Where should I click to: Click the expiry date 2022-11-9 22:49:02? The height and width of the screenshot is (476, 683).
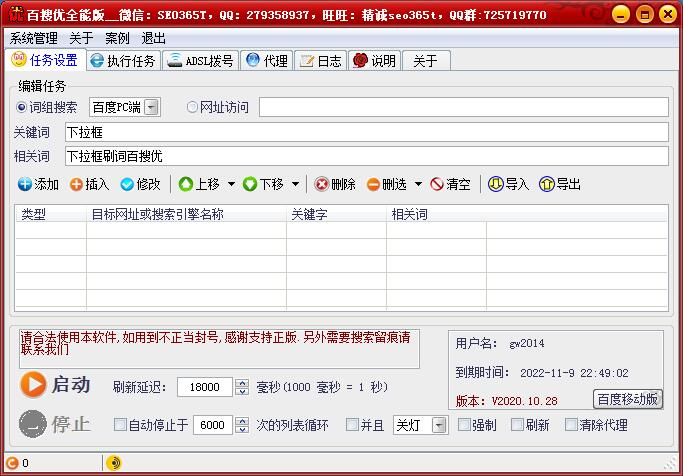click(x=574, y=373)
